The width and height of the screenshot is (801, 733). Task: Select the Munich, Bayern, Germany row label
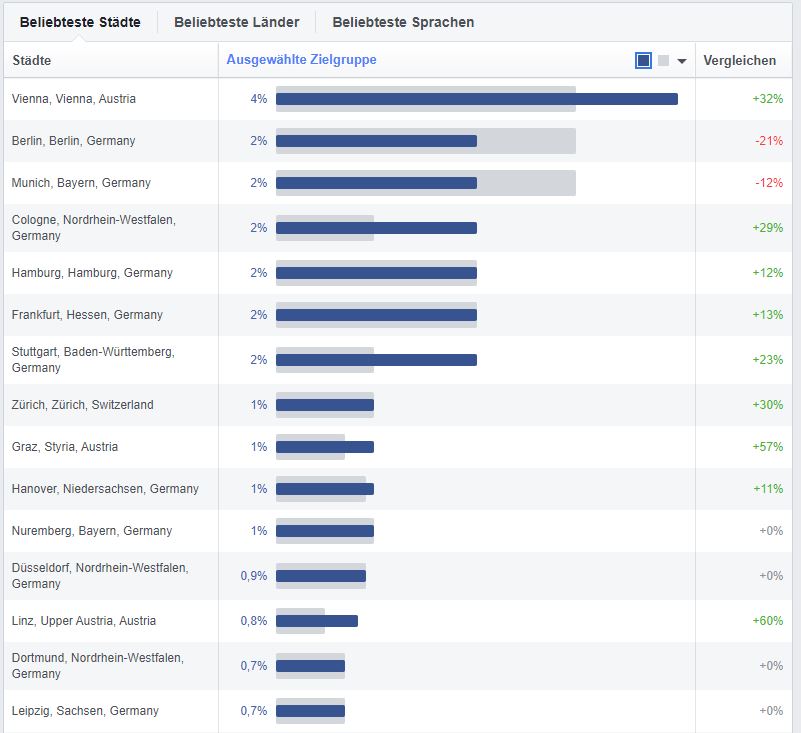point(81,182)
